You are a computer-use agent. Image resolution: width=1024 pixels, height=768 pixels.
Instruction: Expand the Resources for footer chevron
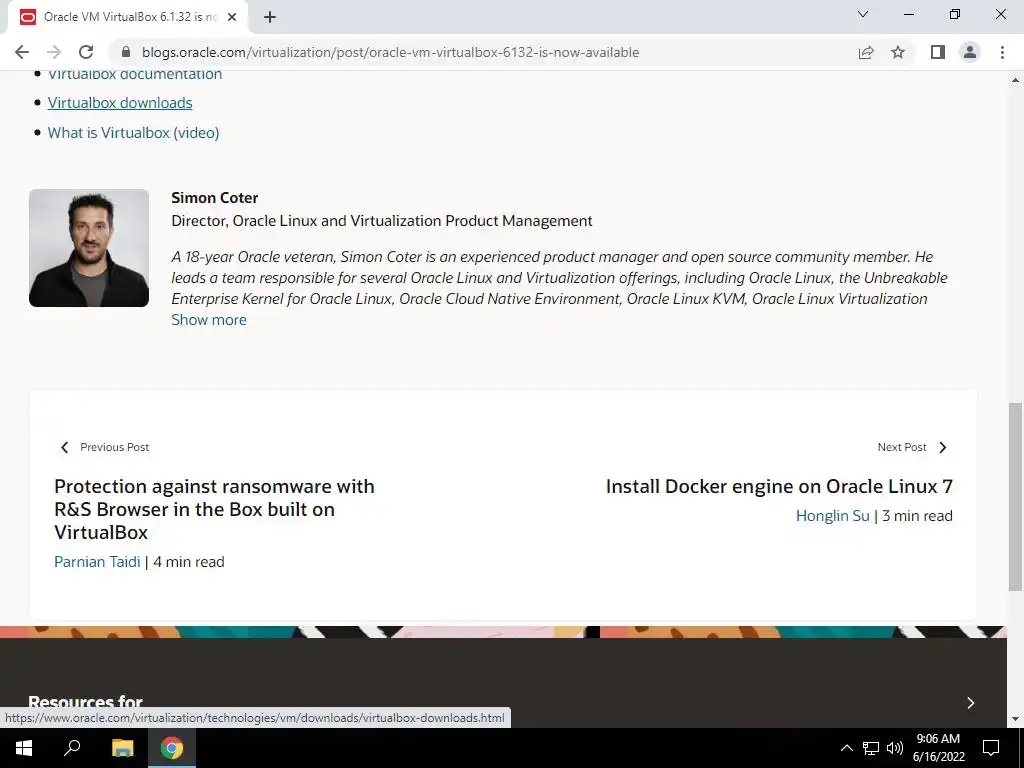(970, 703)
